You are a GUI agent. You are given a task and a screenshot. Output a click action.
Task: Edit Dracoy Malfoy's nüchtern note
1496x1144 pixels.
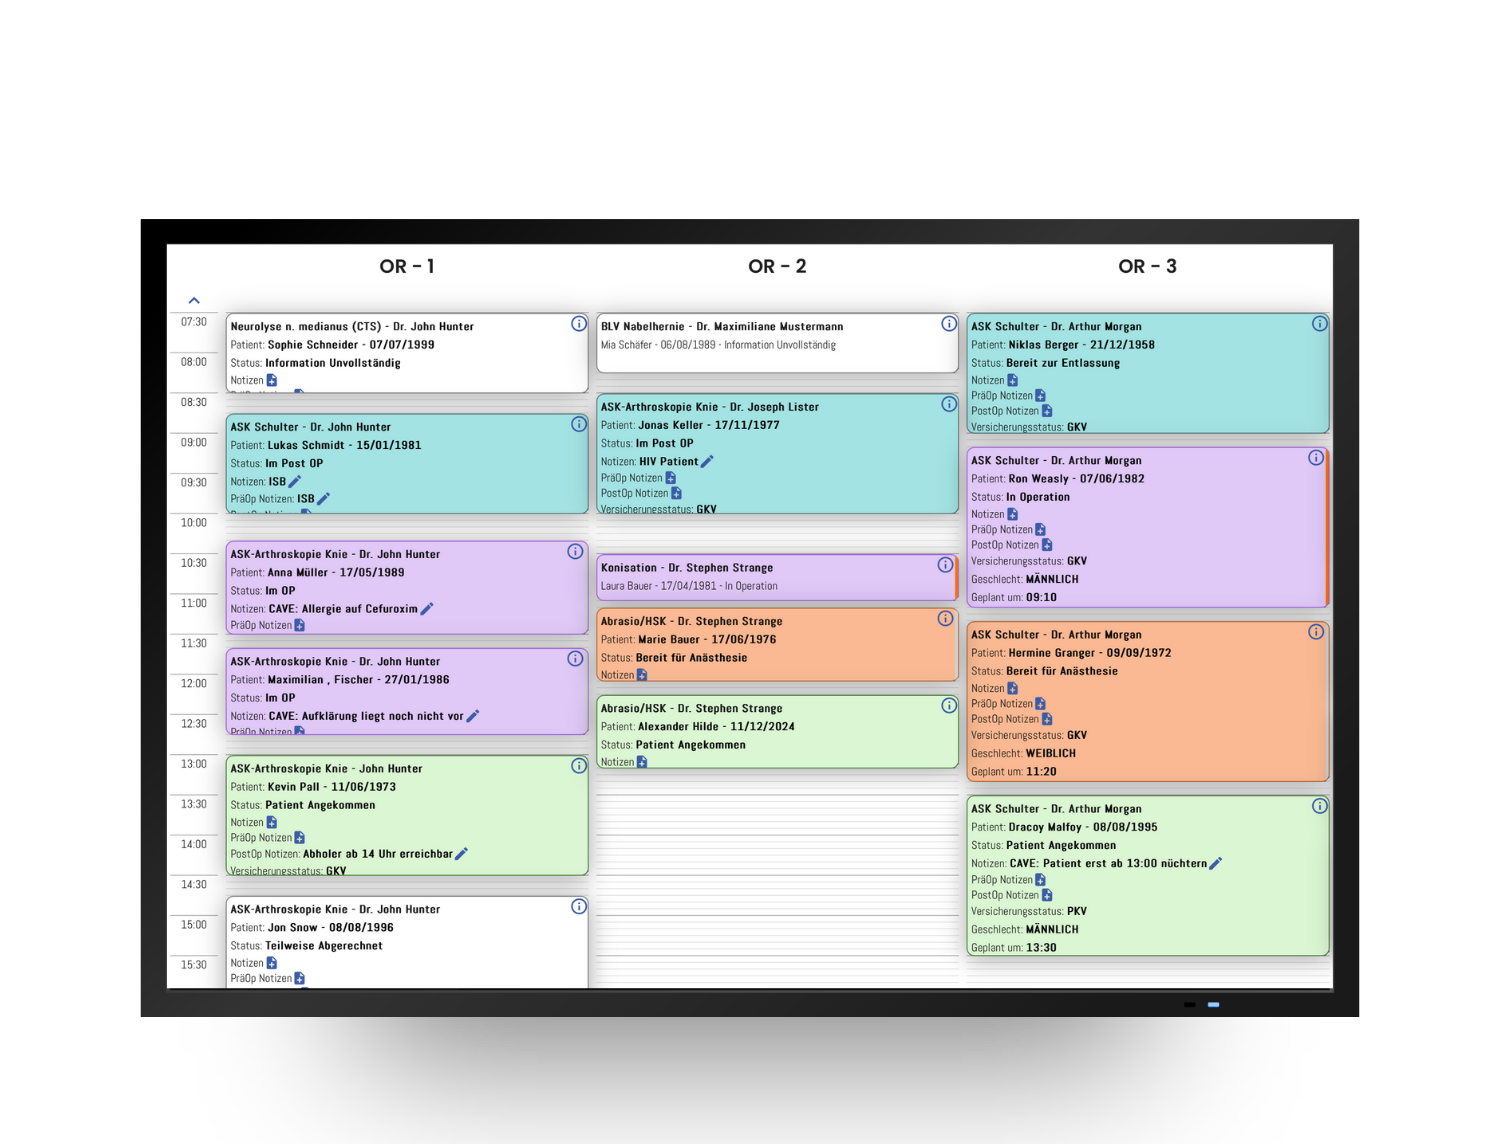coord(1216,864)
